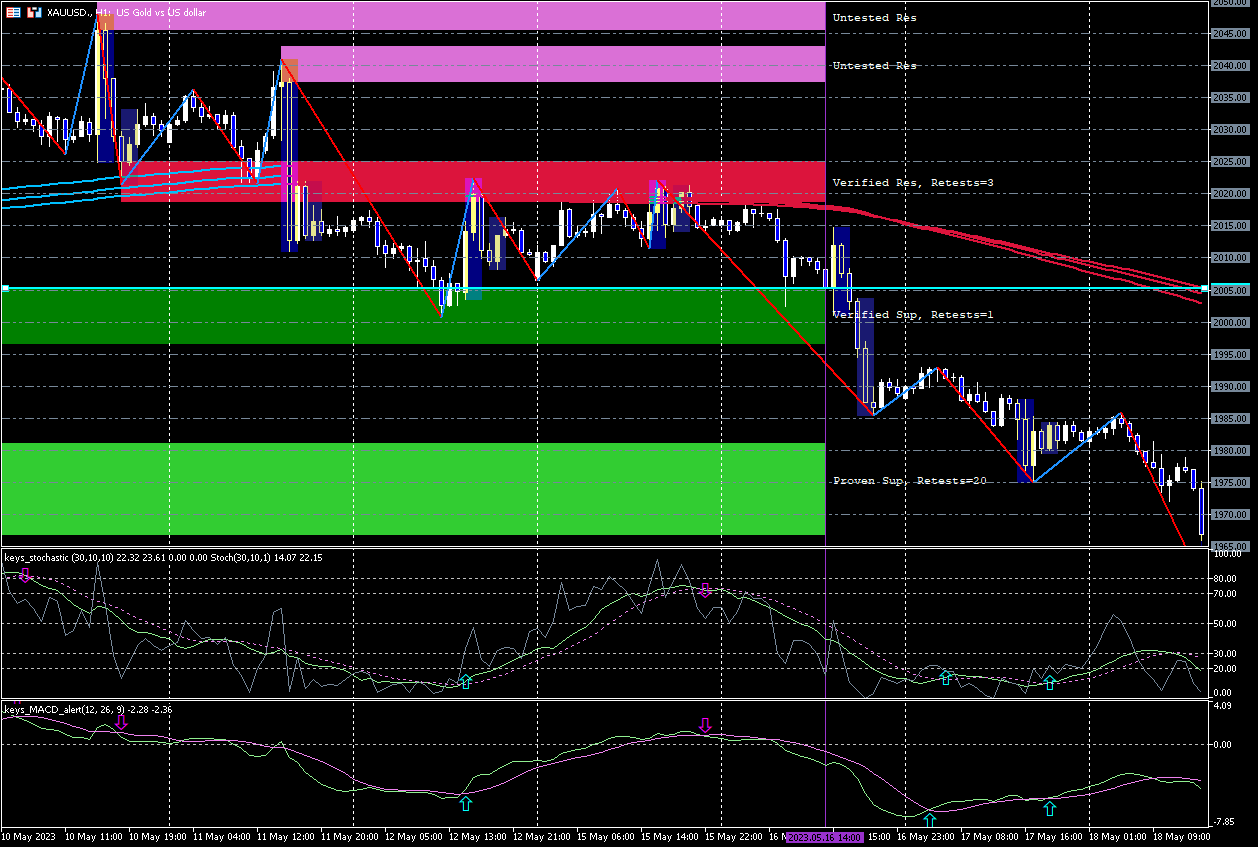
Task: Select rightmost cyan up arrow in MACD panel
Action: point(1049,807)
